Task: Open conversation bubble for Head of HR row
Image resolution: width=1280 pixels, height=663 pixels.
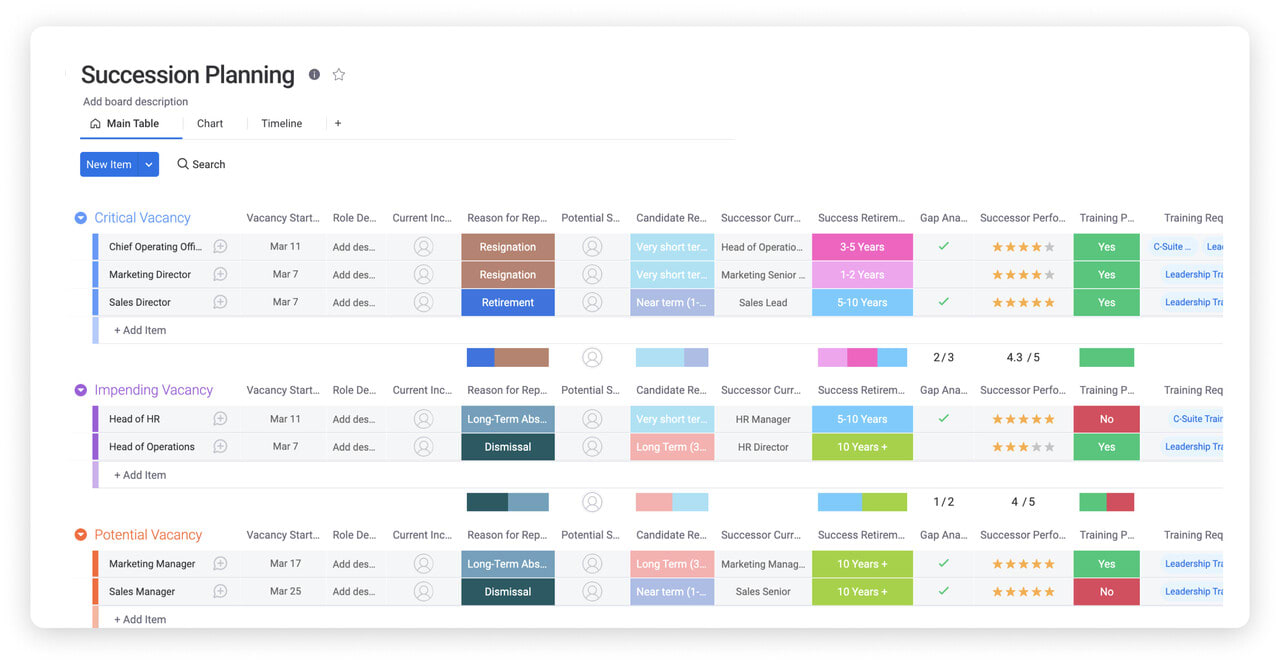Action: point(220,419)
